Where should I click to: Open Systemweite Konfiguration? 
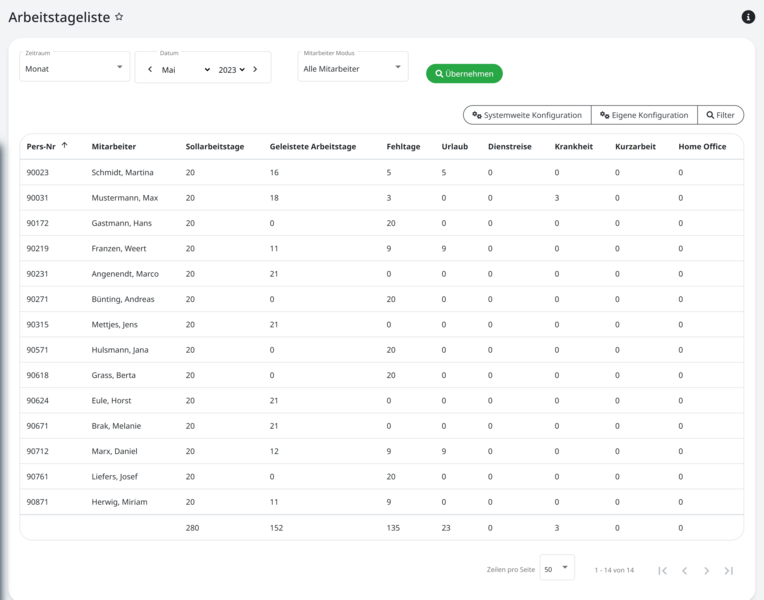point(527,115)
